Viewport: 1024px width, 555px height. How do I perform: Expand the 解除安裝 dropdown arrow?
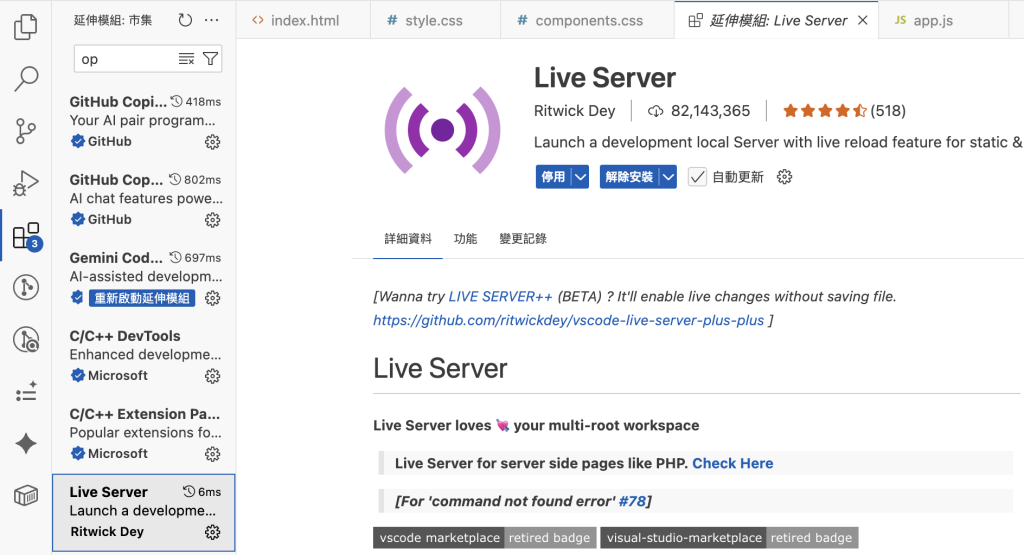[x=668, y=177]
